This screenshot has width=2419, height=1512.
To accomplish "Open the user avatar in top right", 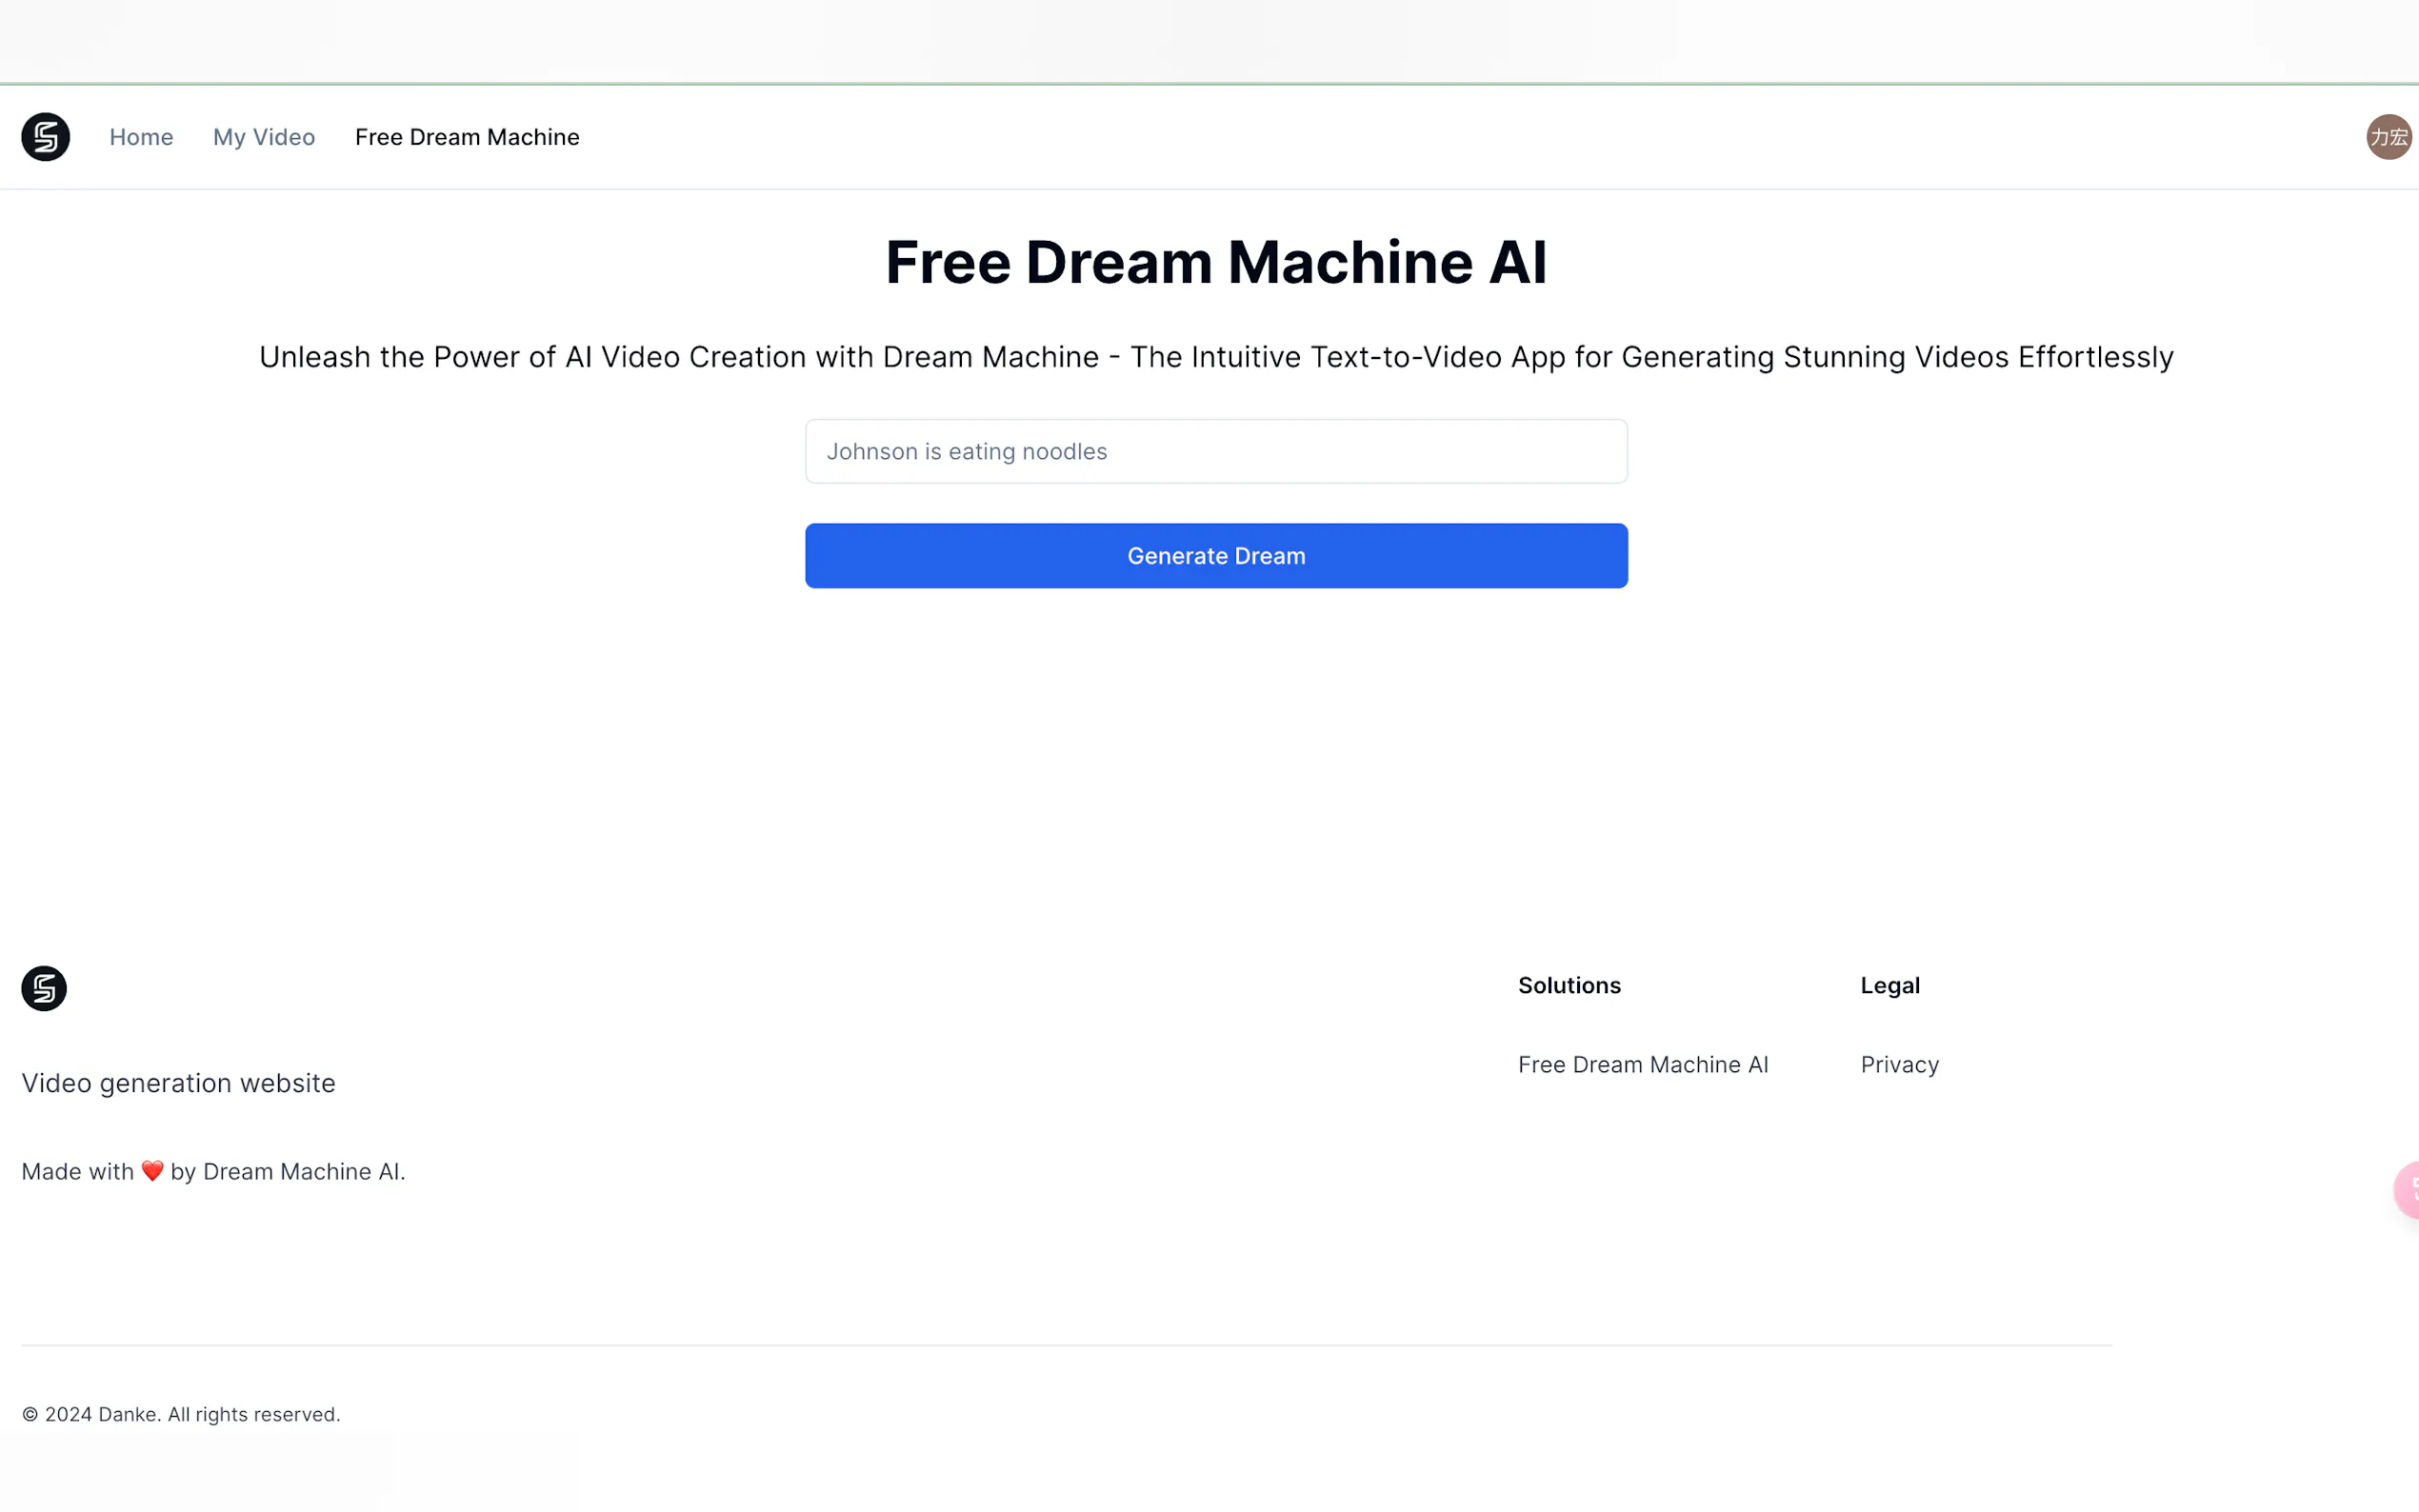I will click(x=2387, y=137).
